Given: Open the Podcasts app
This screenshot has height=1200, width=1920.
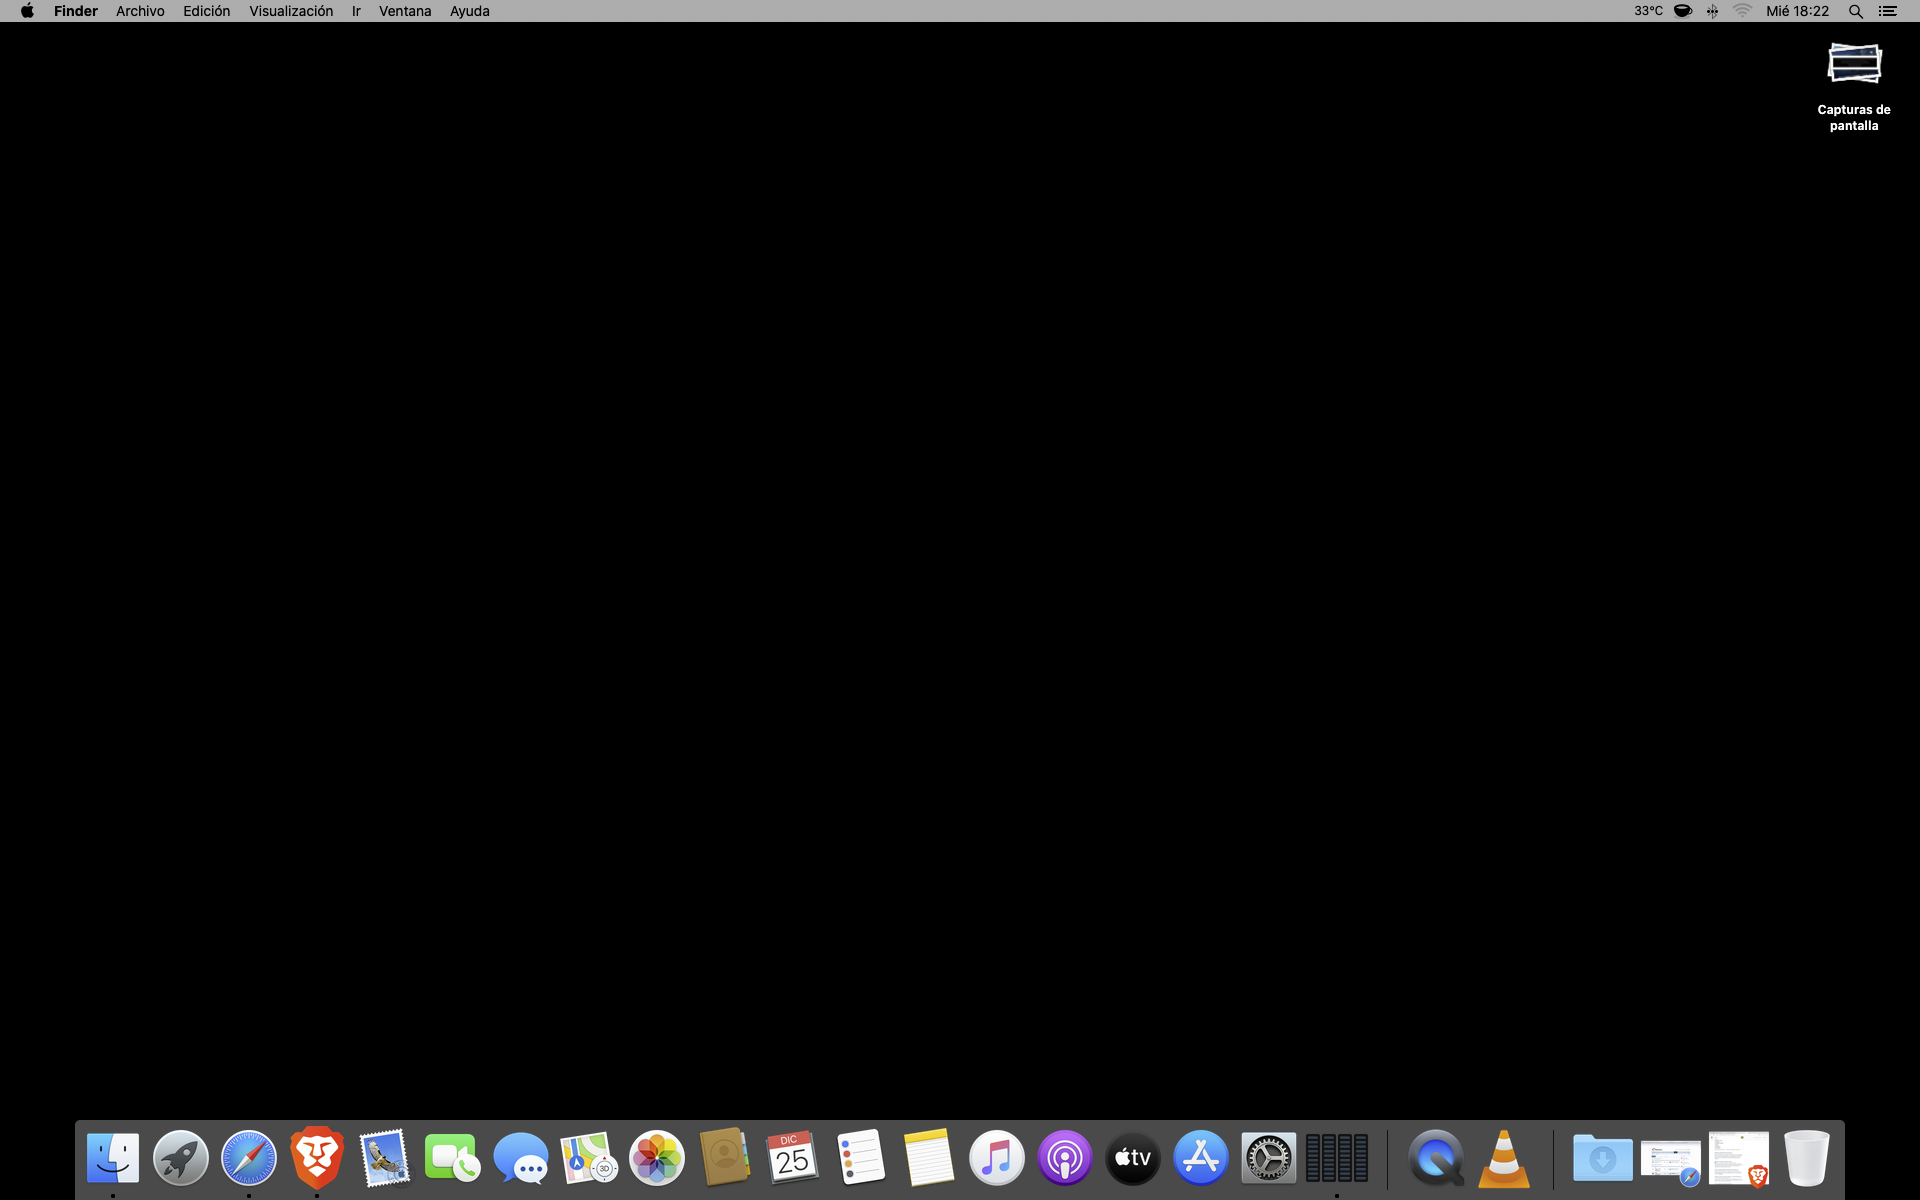Looking at the screenshot, I should pos(1065,1158).
